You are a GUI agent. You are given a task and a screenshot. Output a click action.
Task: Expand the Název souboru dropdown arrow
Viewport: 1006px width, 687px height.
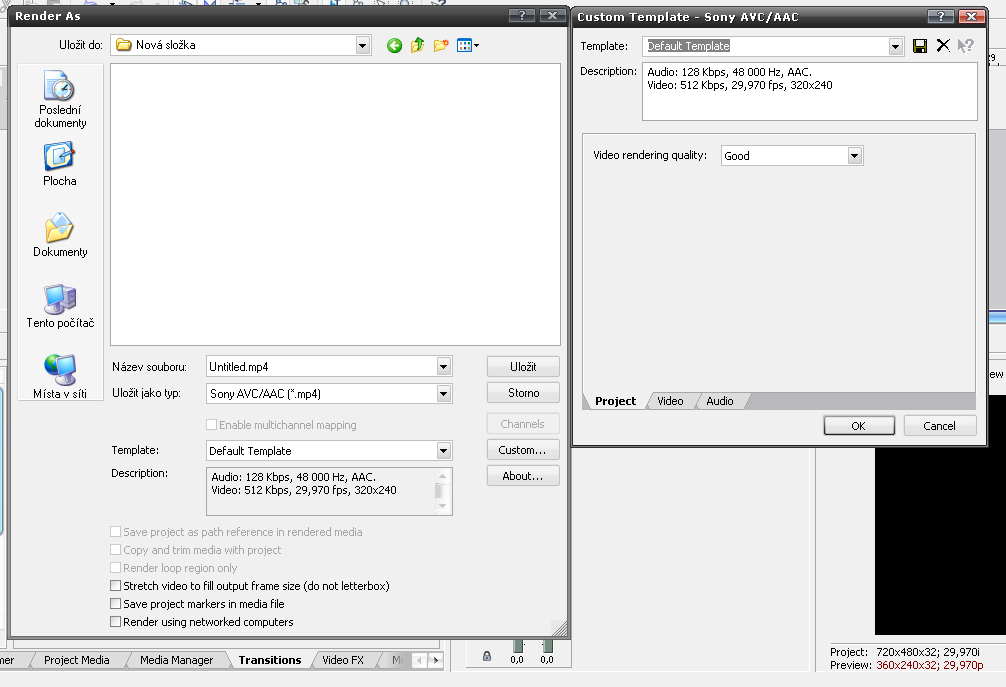click(x=443, y=367)
